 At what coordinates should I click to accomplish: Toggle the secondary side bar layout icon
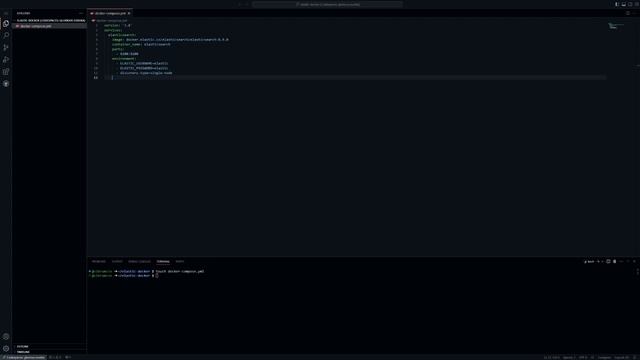630,4
